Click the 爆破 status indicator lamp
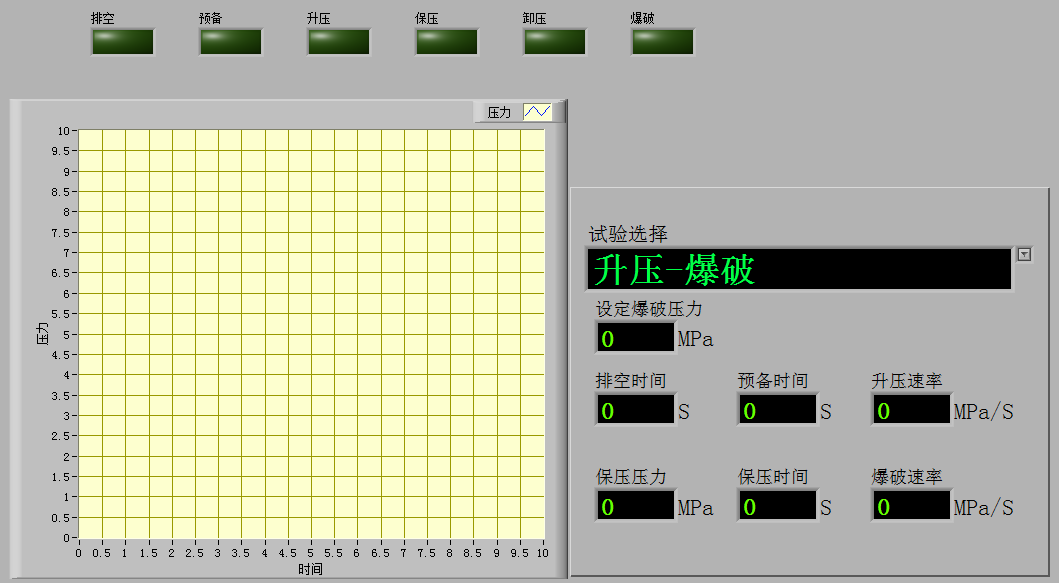The height and width of the screenshot is (583, 1059). click(662, 40)
